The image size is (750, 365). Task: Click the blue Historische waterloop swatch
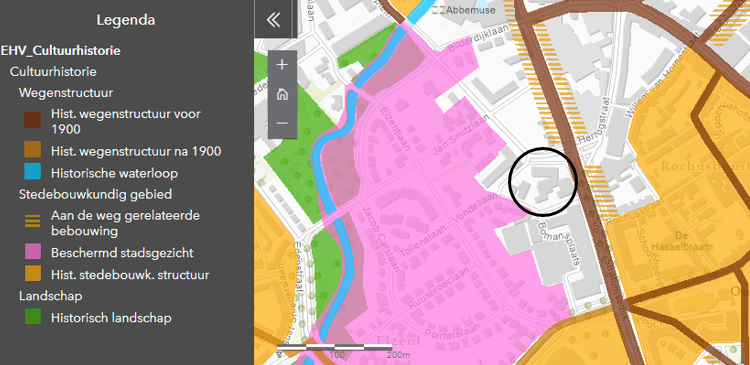[x=33, y=172]
